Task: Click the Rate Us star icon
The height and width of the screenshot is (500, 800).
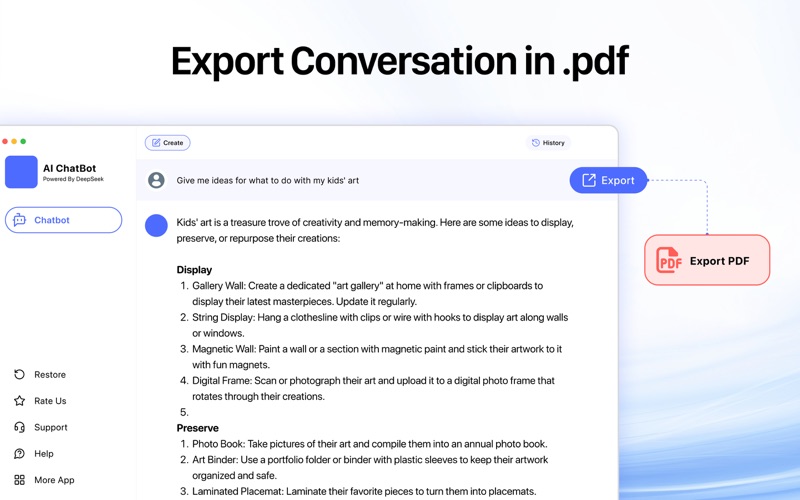Action: tap(19, 401)
